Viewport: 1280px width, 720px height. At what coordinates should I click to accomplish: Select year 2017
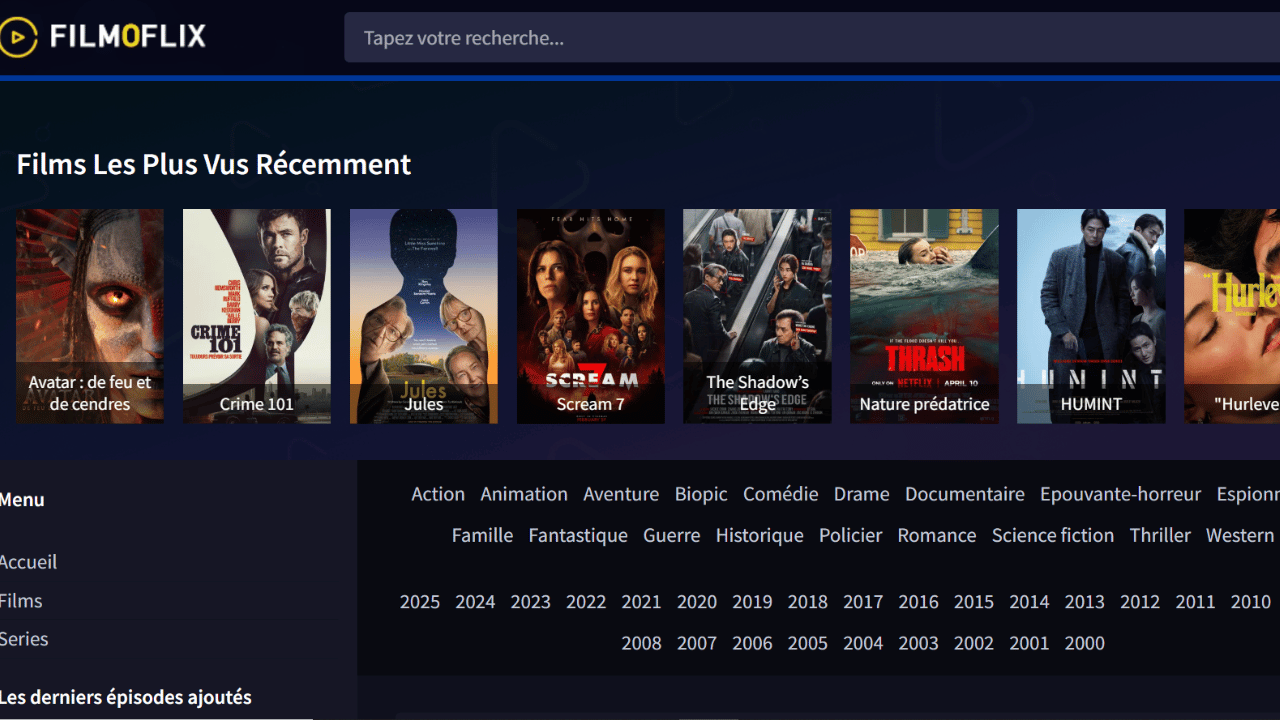pos(863,601)
